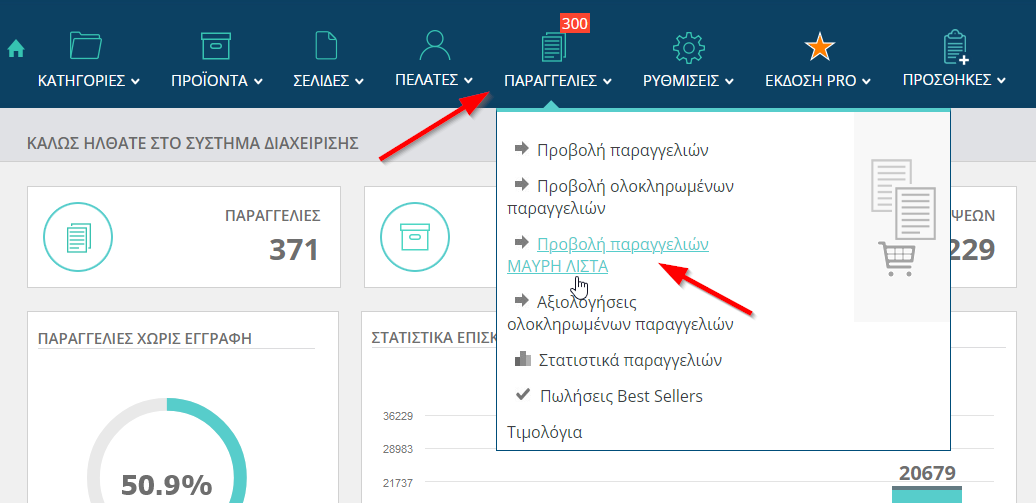Click the orange star icon above ΕΚΔΟΣΗ PRO
The image size is (1036, 503).
[x=819, y=47]
